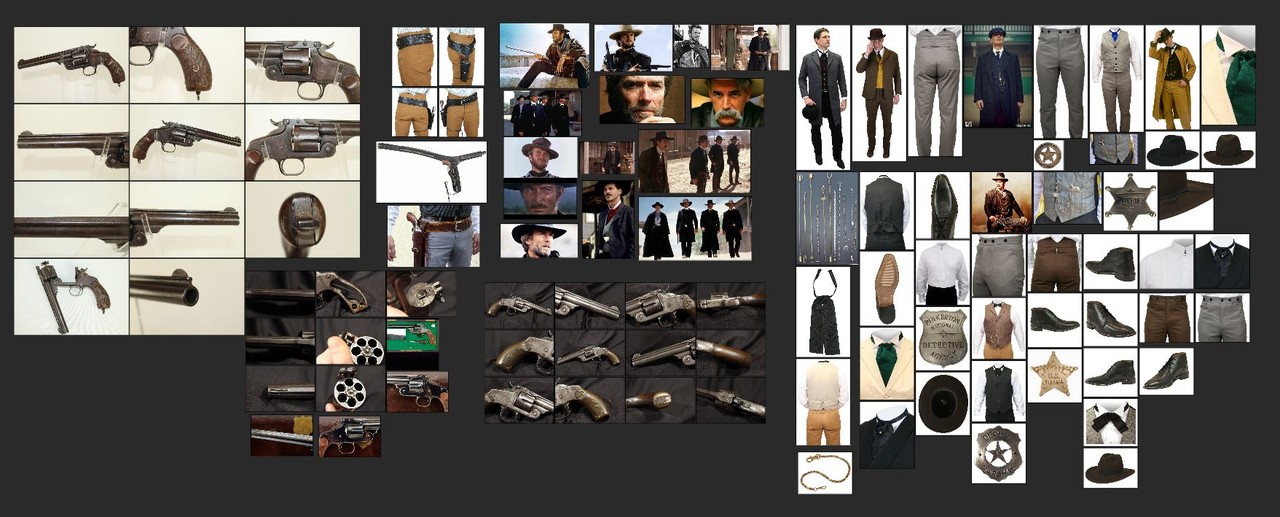
Task: Click the black hat at bottom of clothing group
Action: coord(1110,468)
